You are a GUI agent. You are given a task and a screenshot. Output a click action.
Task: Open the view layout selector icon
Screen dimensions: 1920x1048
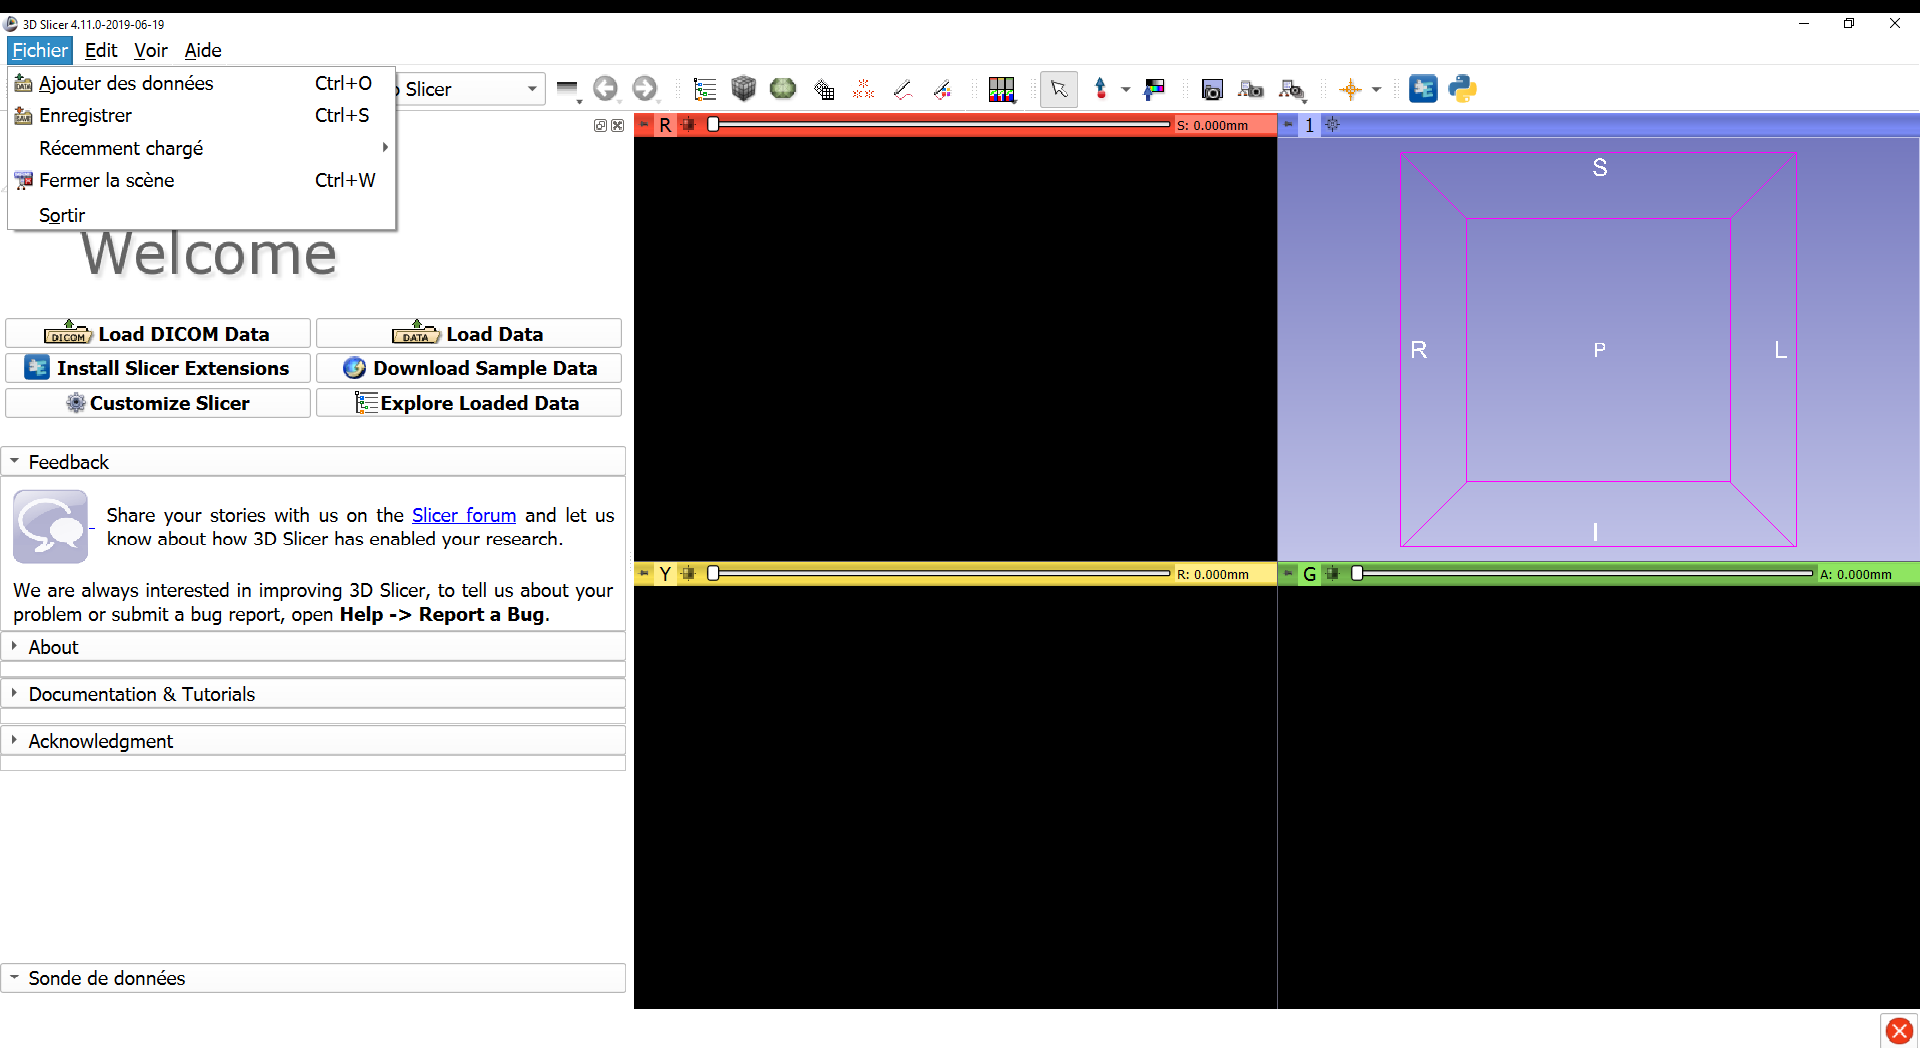click(x=1001, y=89)
